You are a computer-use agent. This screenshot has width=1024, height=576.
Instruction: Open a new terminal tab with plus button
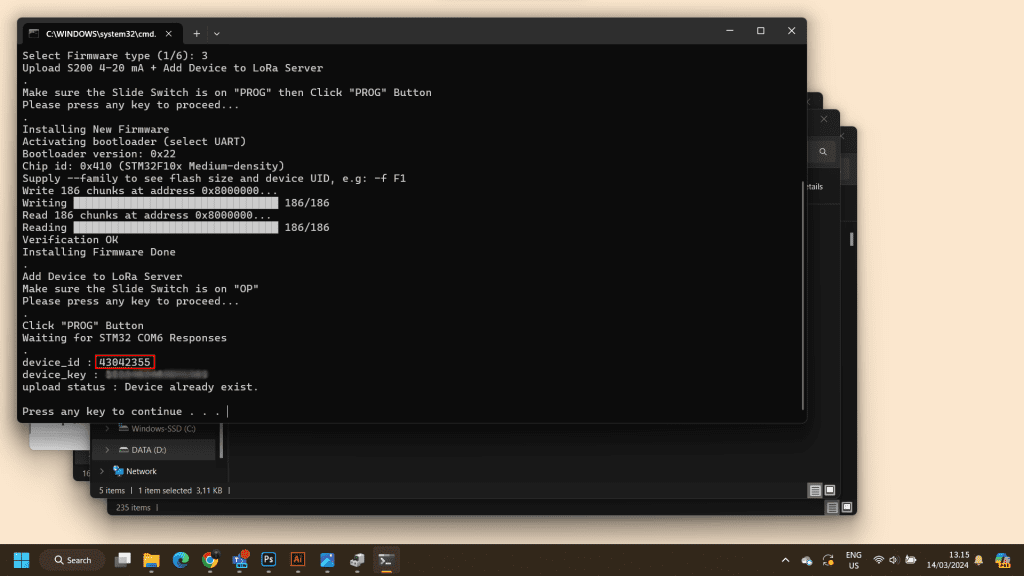coord(196,33)
